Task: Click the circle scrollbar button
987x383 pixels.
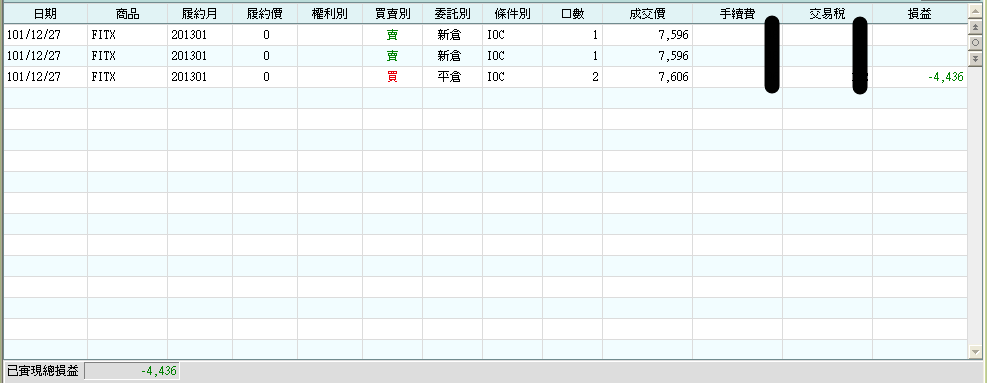Action: tap(975, 42)
